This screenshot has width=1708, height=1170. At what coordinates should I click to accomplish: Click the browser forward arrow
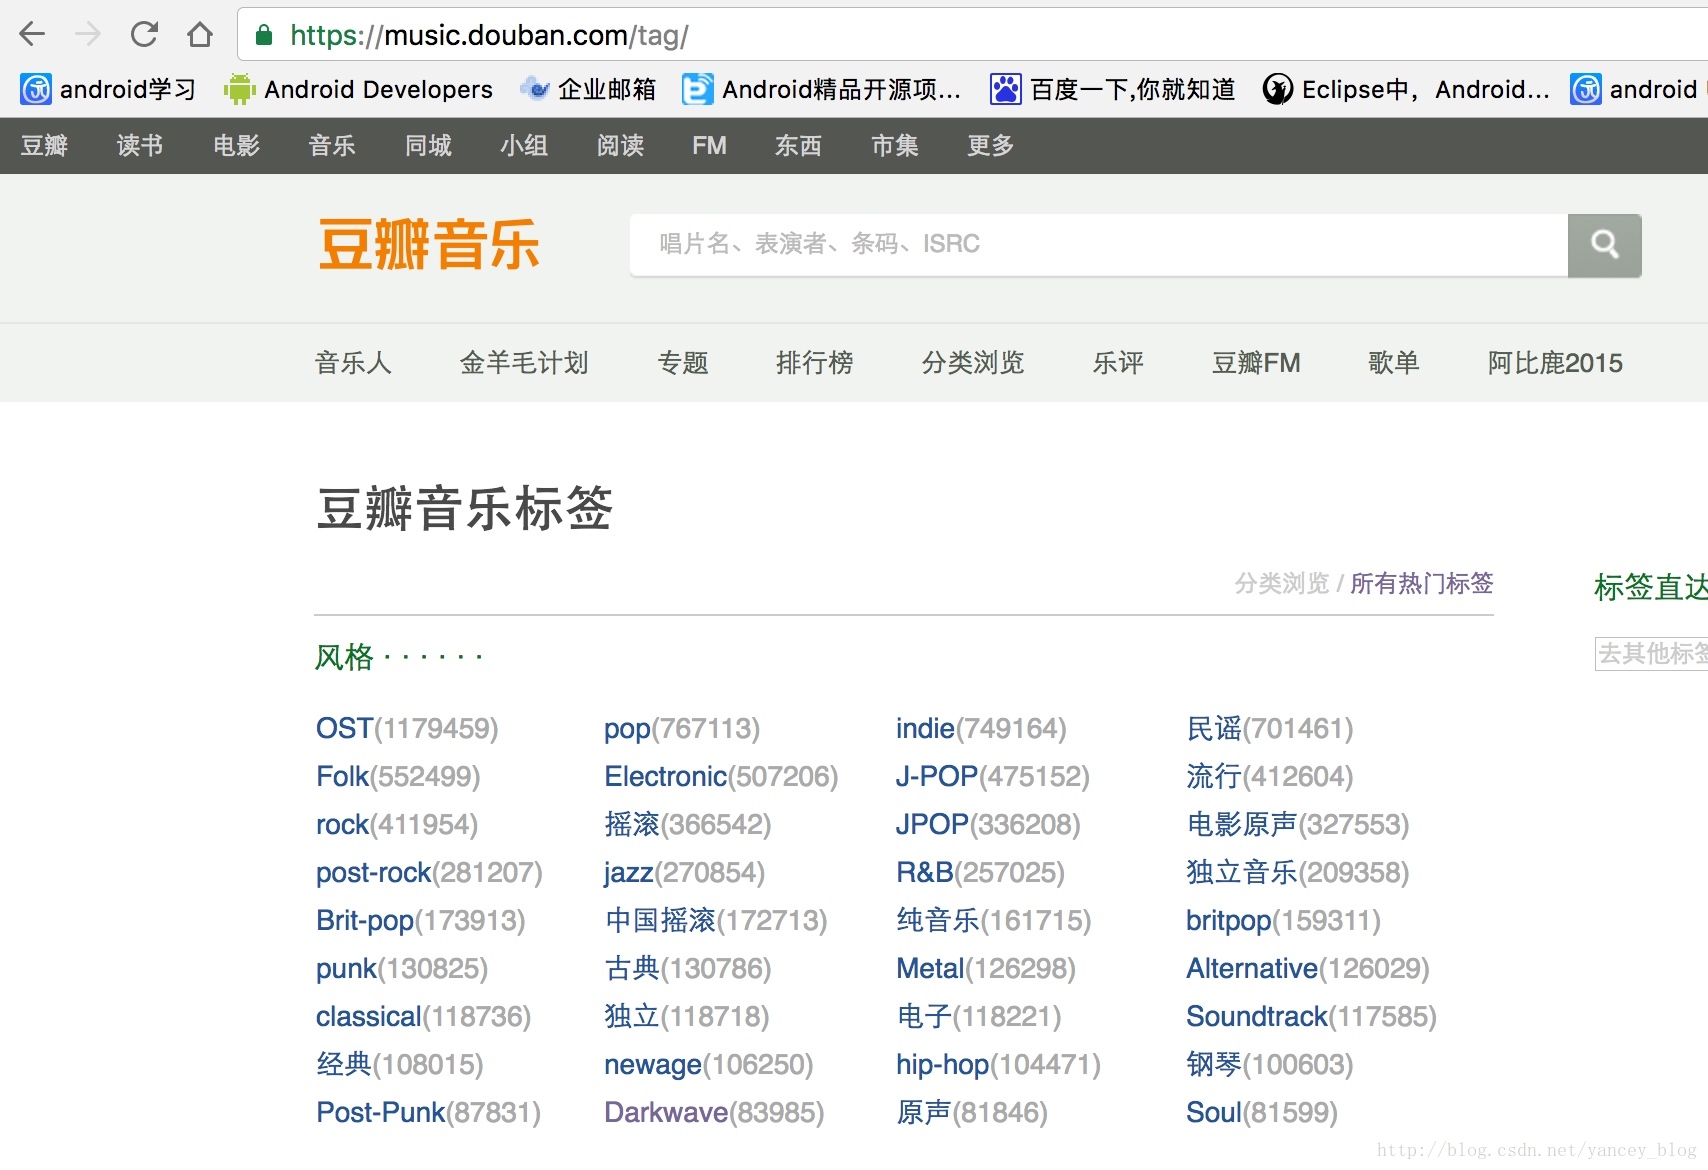[88, 35]
